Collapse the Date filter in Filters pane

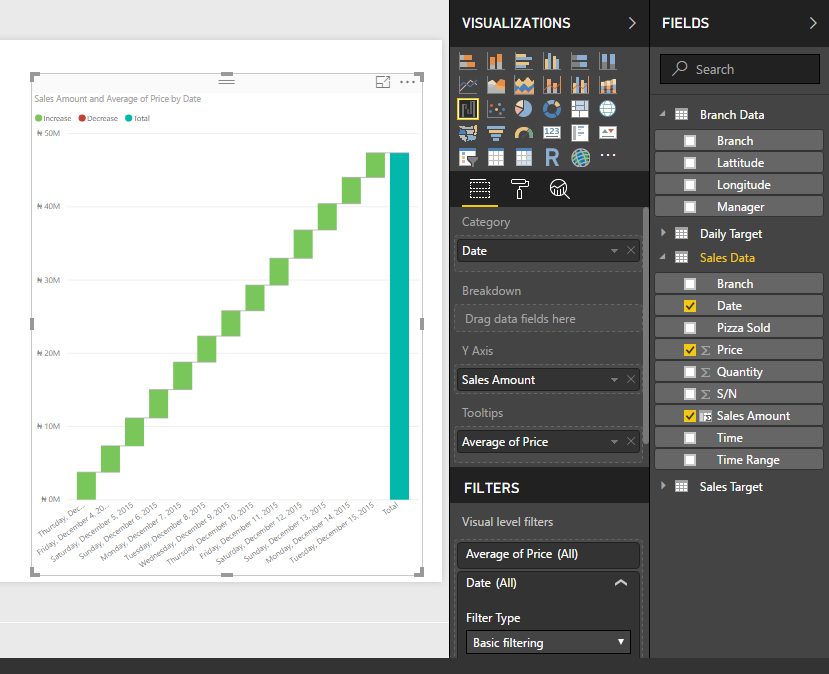click(x=621, y=582)
